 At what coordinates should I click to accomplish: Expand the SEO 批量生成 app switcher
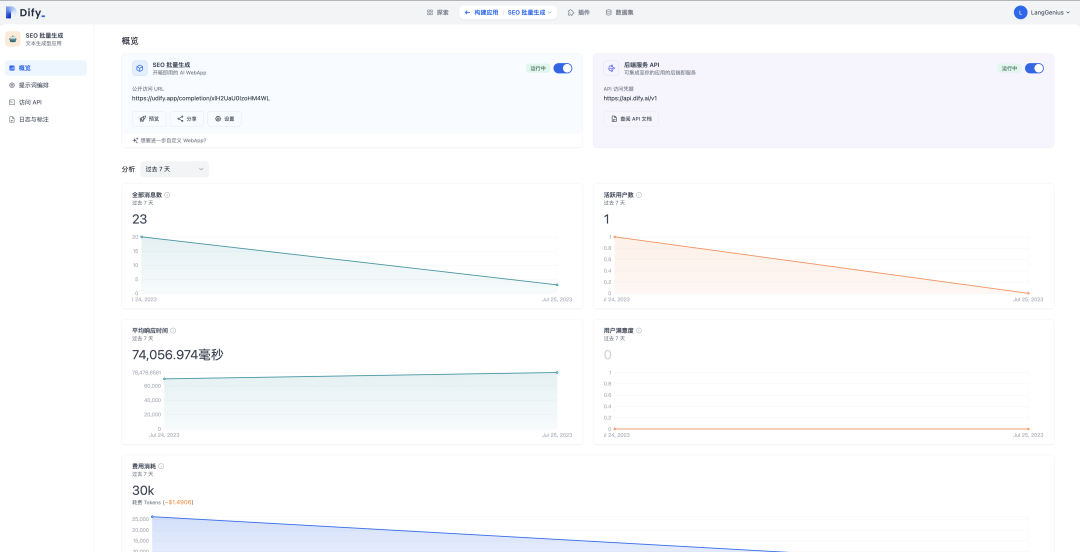tap(530, 12)
